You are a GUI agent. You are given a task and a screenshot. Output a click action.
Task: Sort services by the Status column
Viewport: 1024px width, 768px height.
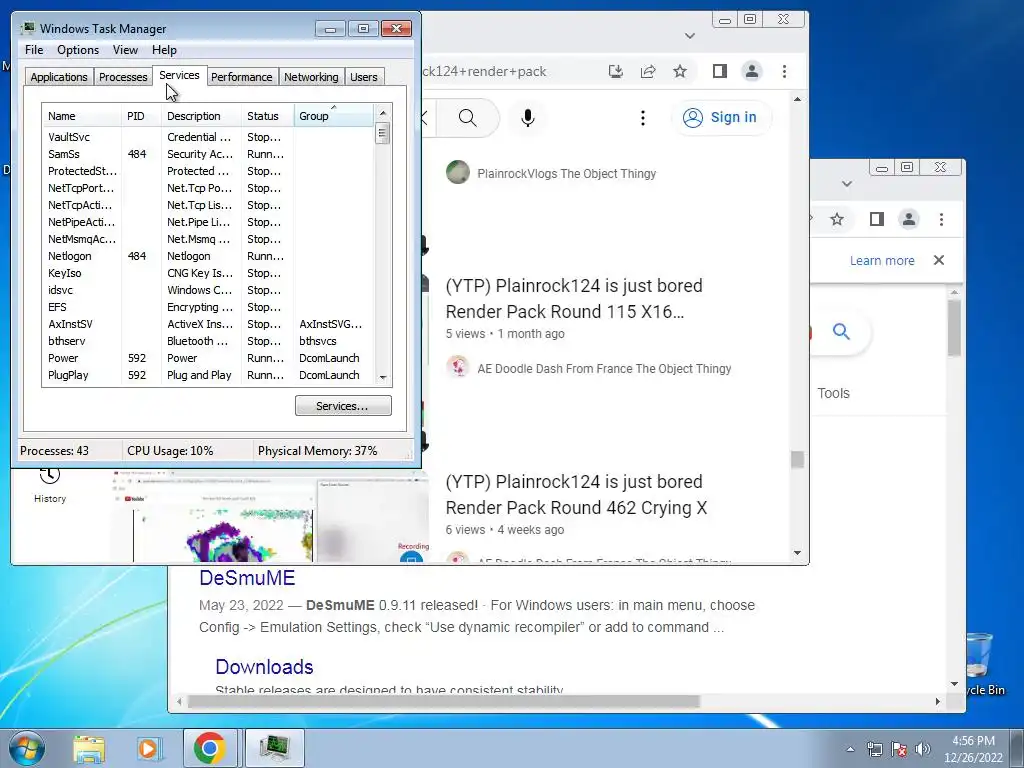[x=268, y=116]
